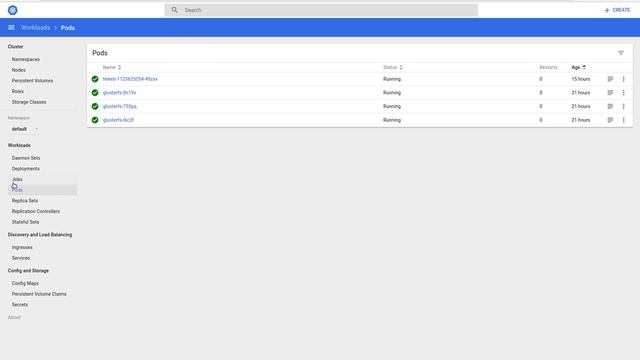Open the Pods list filter icon
The image size is (640, 360).
tap(621, 53)
